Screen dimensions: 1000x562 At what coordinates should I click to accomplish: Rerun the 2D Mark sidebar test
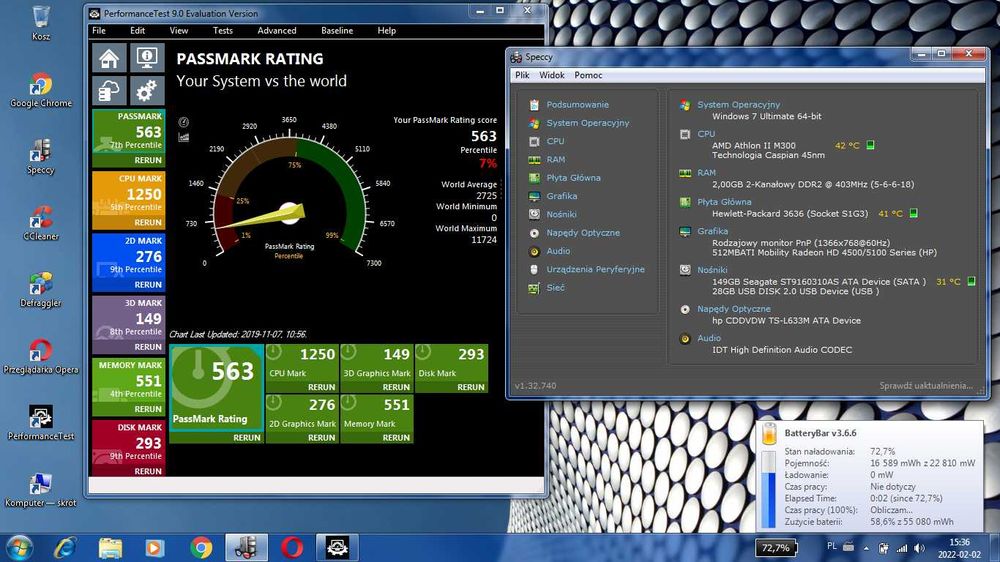148,285
